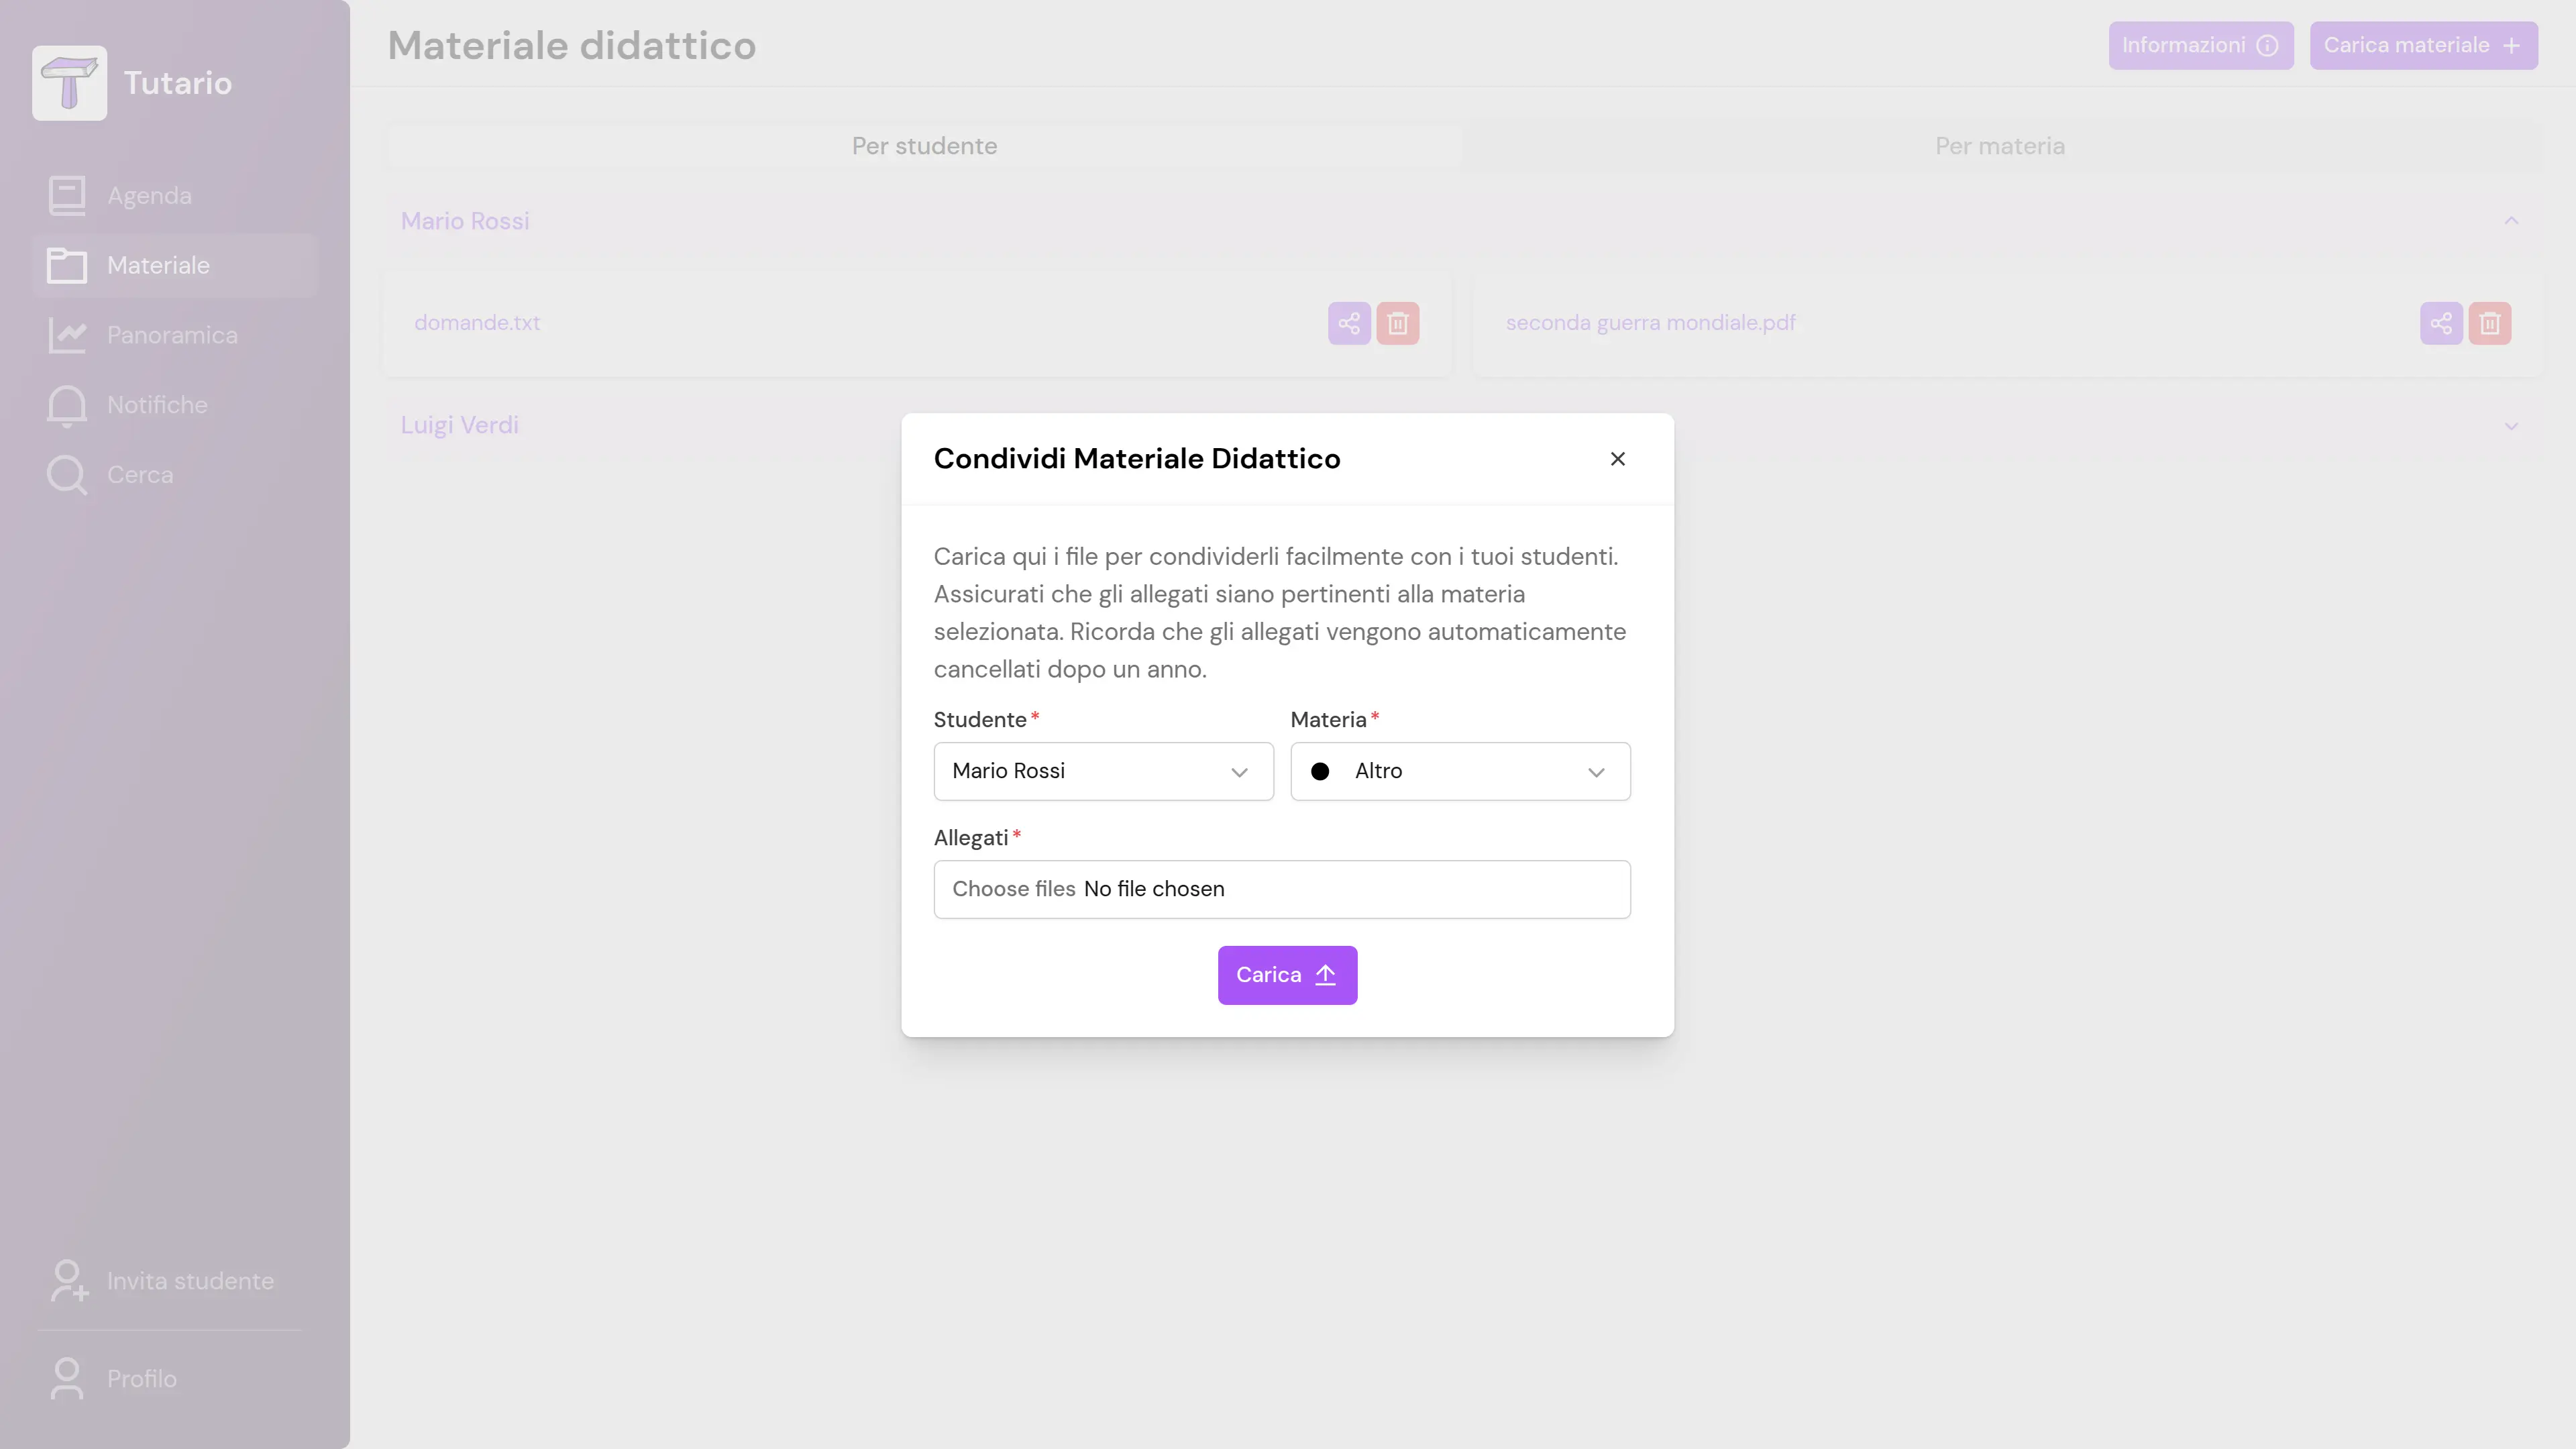Click the Tutario logo icon

click(x=69, y=83)
